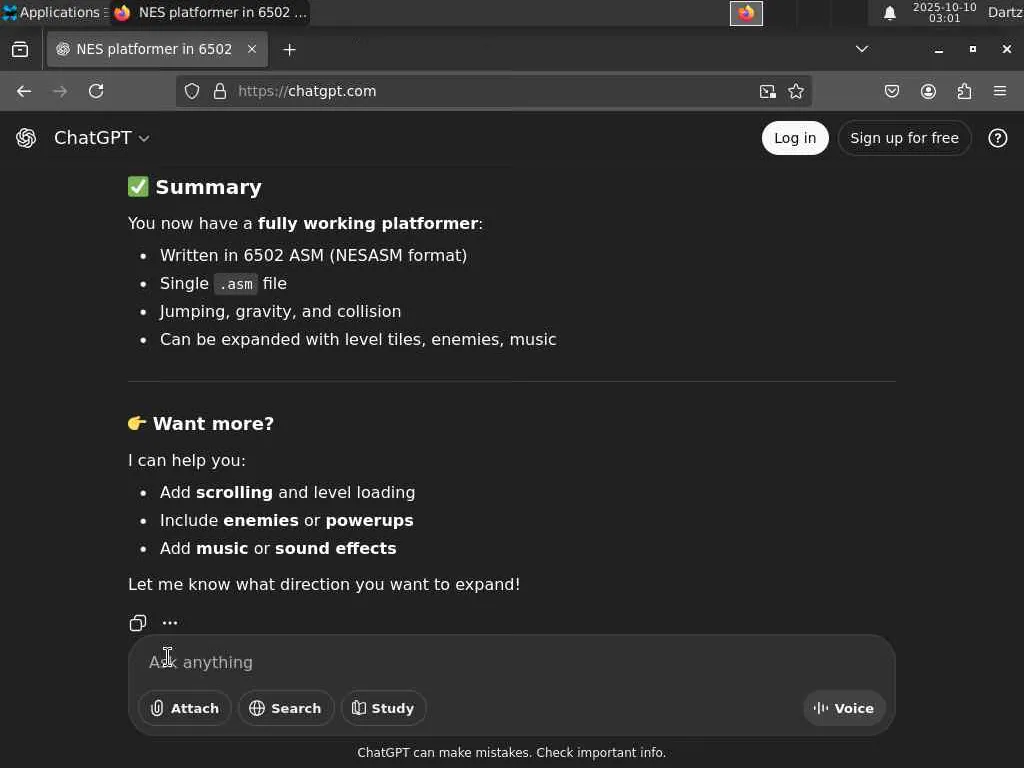1024x768 pixels.
Task: Click the translate page icon in address bar
Action: click(767, 91)
